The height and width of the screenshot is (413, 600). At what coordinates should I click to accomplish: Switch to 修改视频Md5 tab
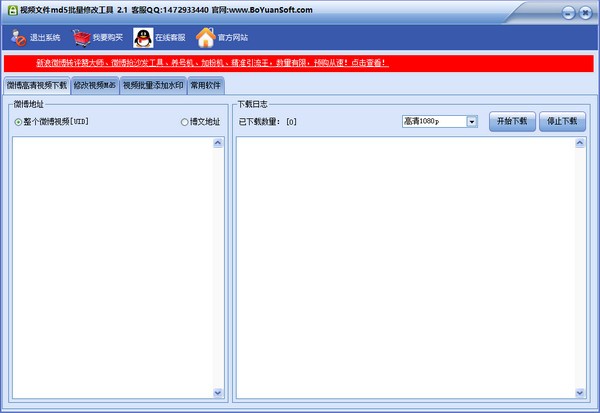tap(95, 86)
